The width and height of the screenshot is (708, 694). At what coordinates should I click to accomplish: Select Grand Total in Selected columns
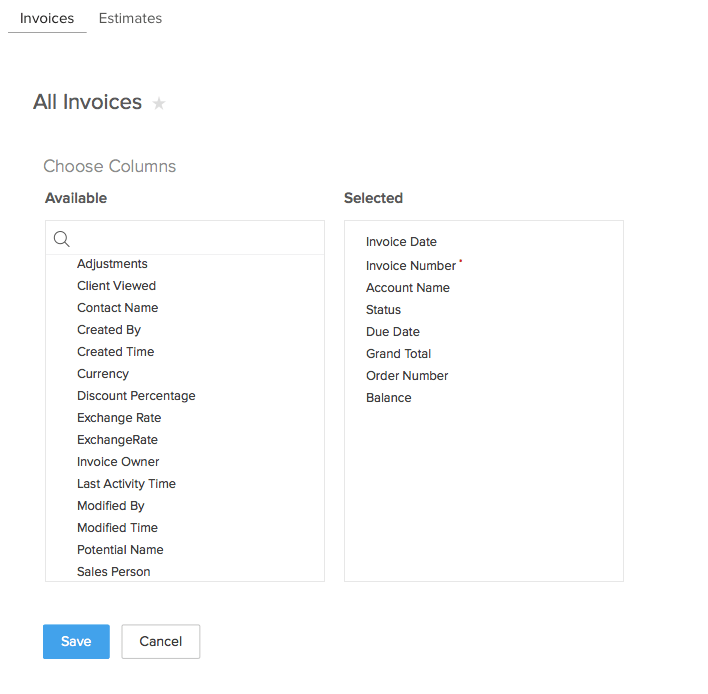pos(398,354)
